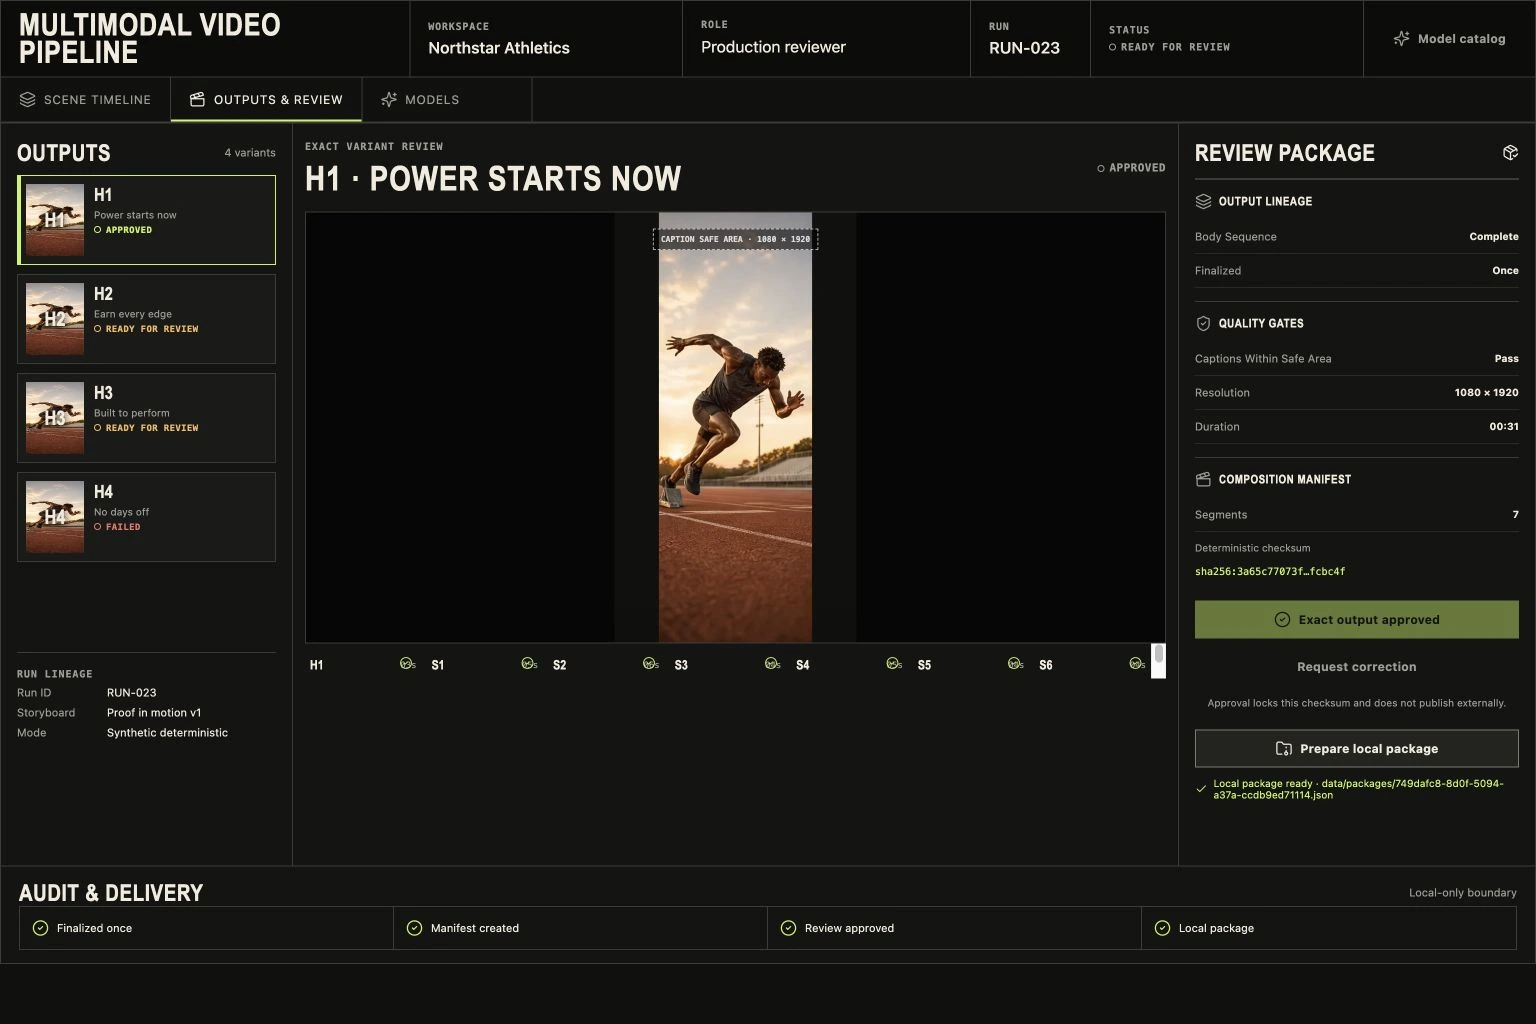Click the status icon of segment S1
This screenshot has width=1536, height=1024.
coord(529,664)
